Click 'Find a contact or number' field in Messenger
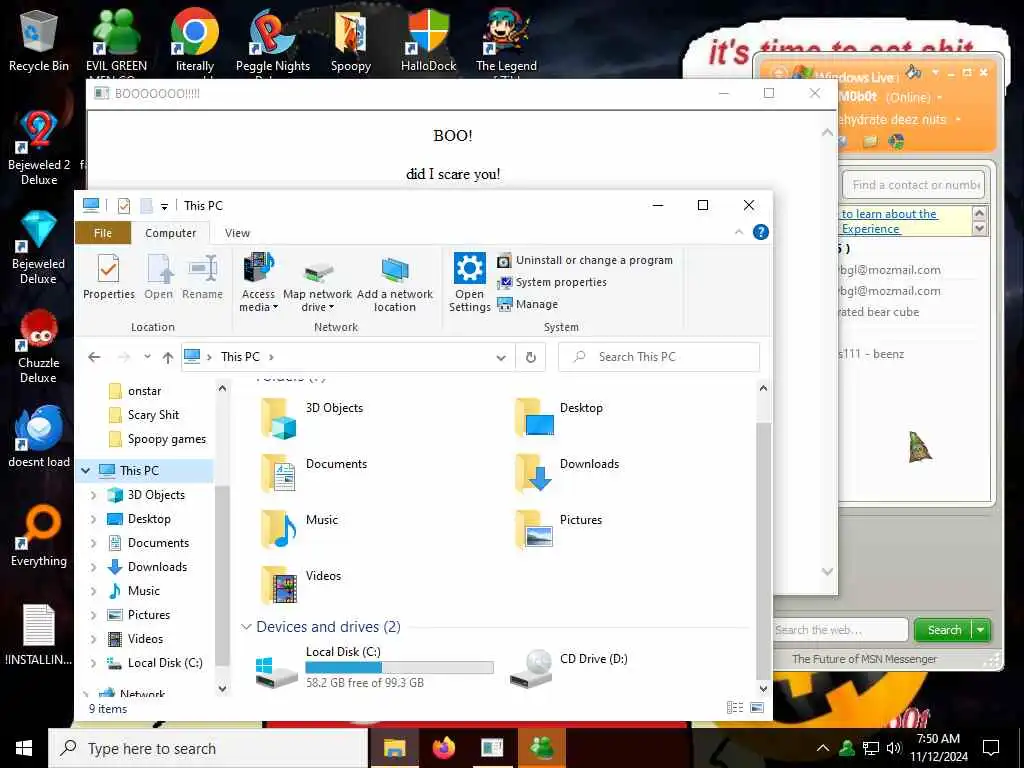This screenshot has height=768, width=1024. [x=914, y=185]
